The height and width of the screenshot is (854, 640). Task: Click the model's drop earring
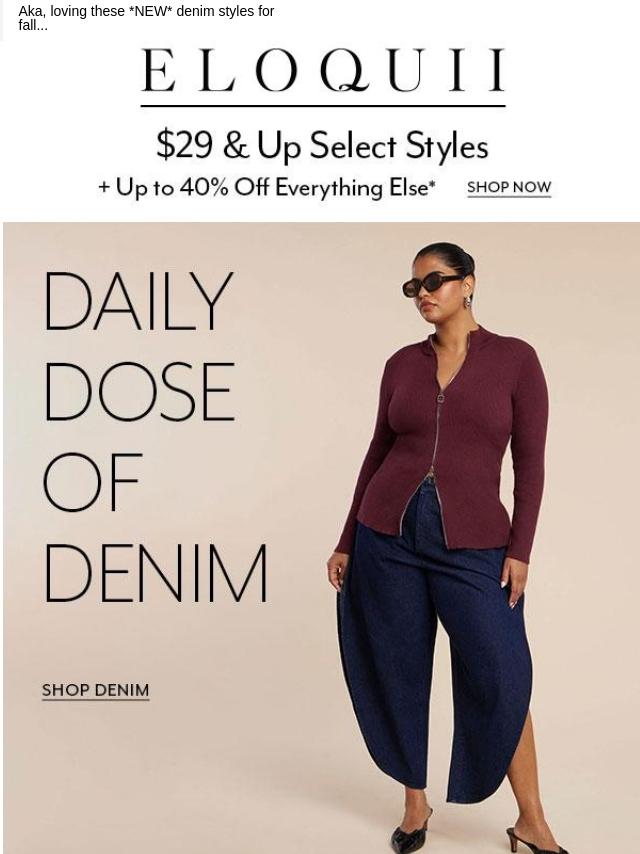click(x=466, y=302)
